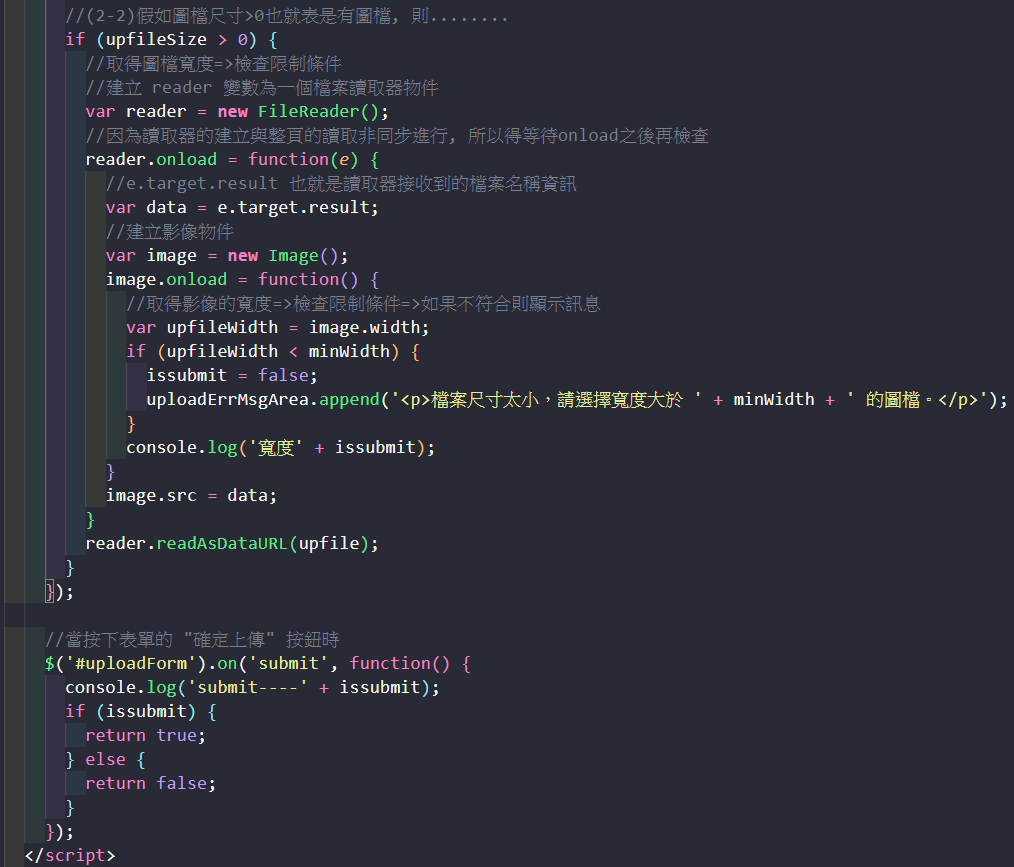Viewport: 1014px width, 867px height.
Task: Click the var upfileWidth declaration
Action: click(210, 327)
